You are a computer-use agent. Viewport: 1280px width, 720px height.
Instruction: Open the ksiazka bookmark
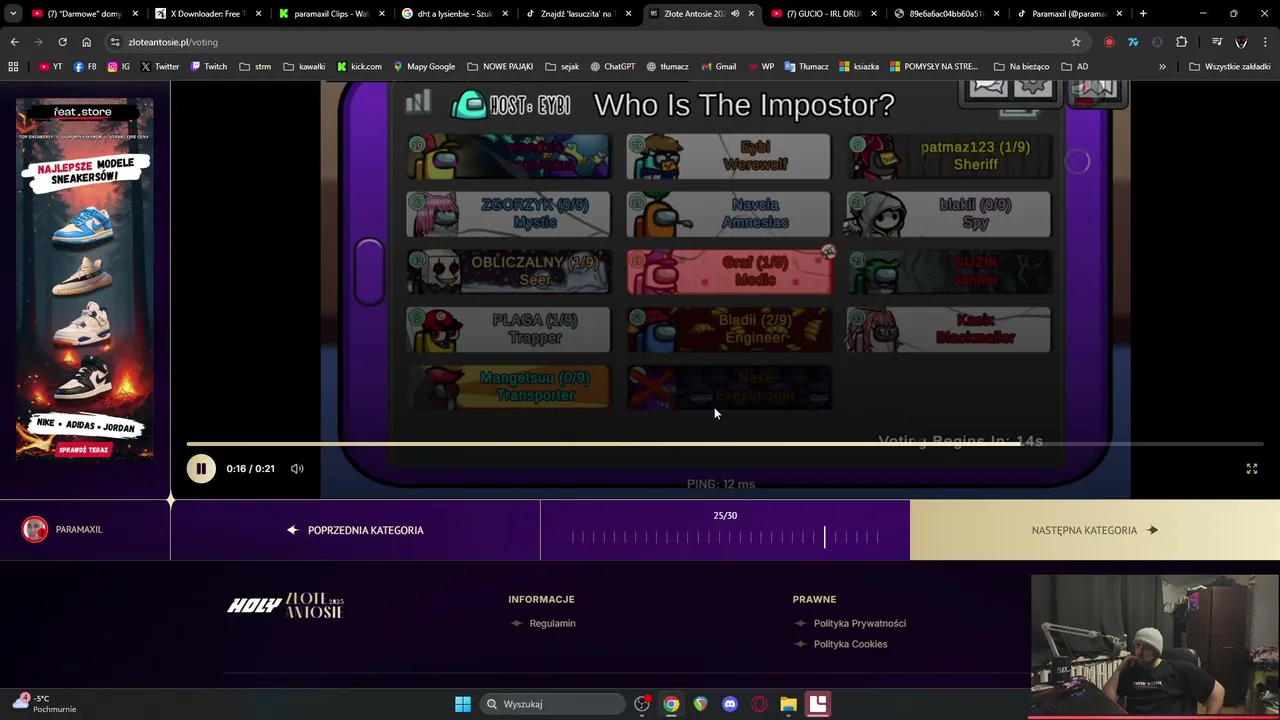click(x=859, y=66)
